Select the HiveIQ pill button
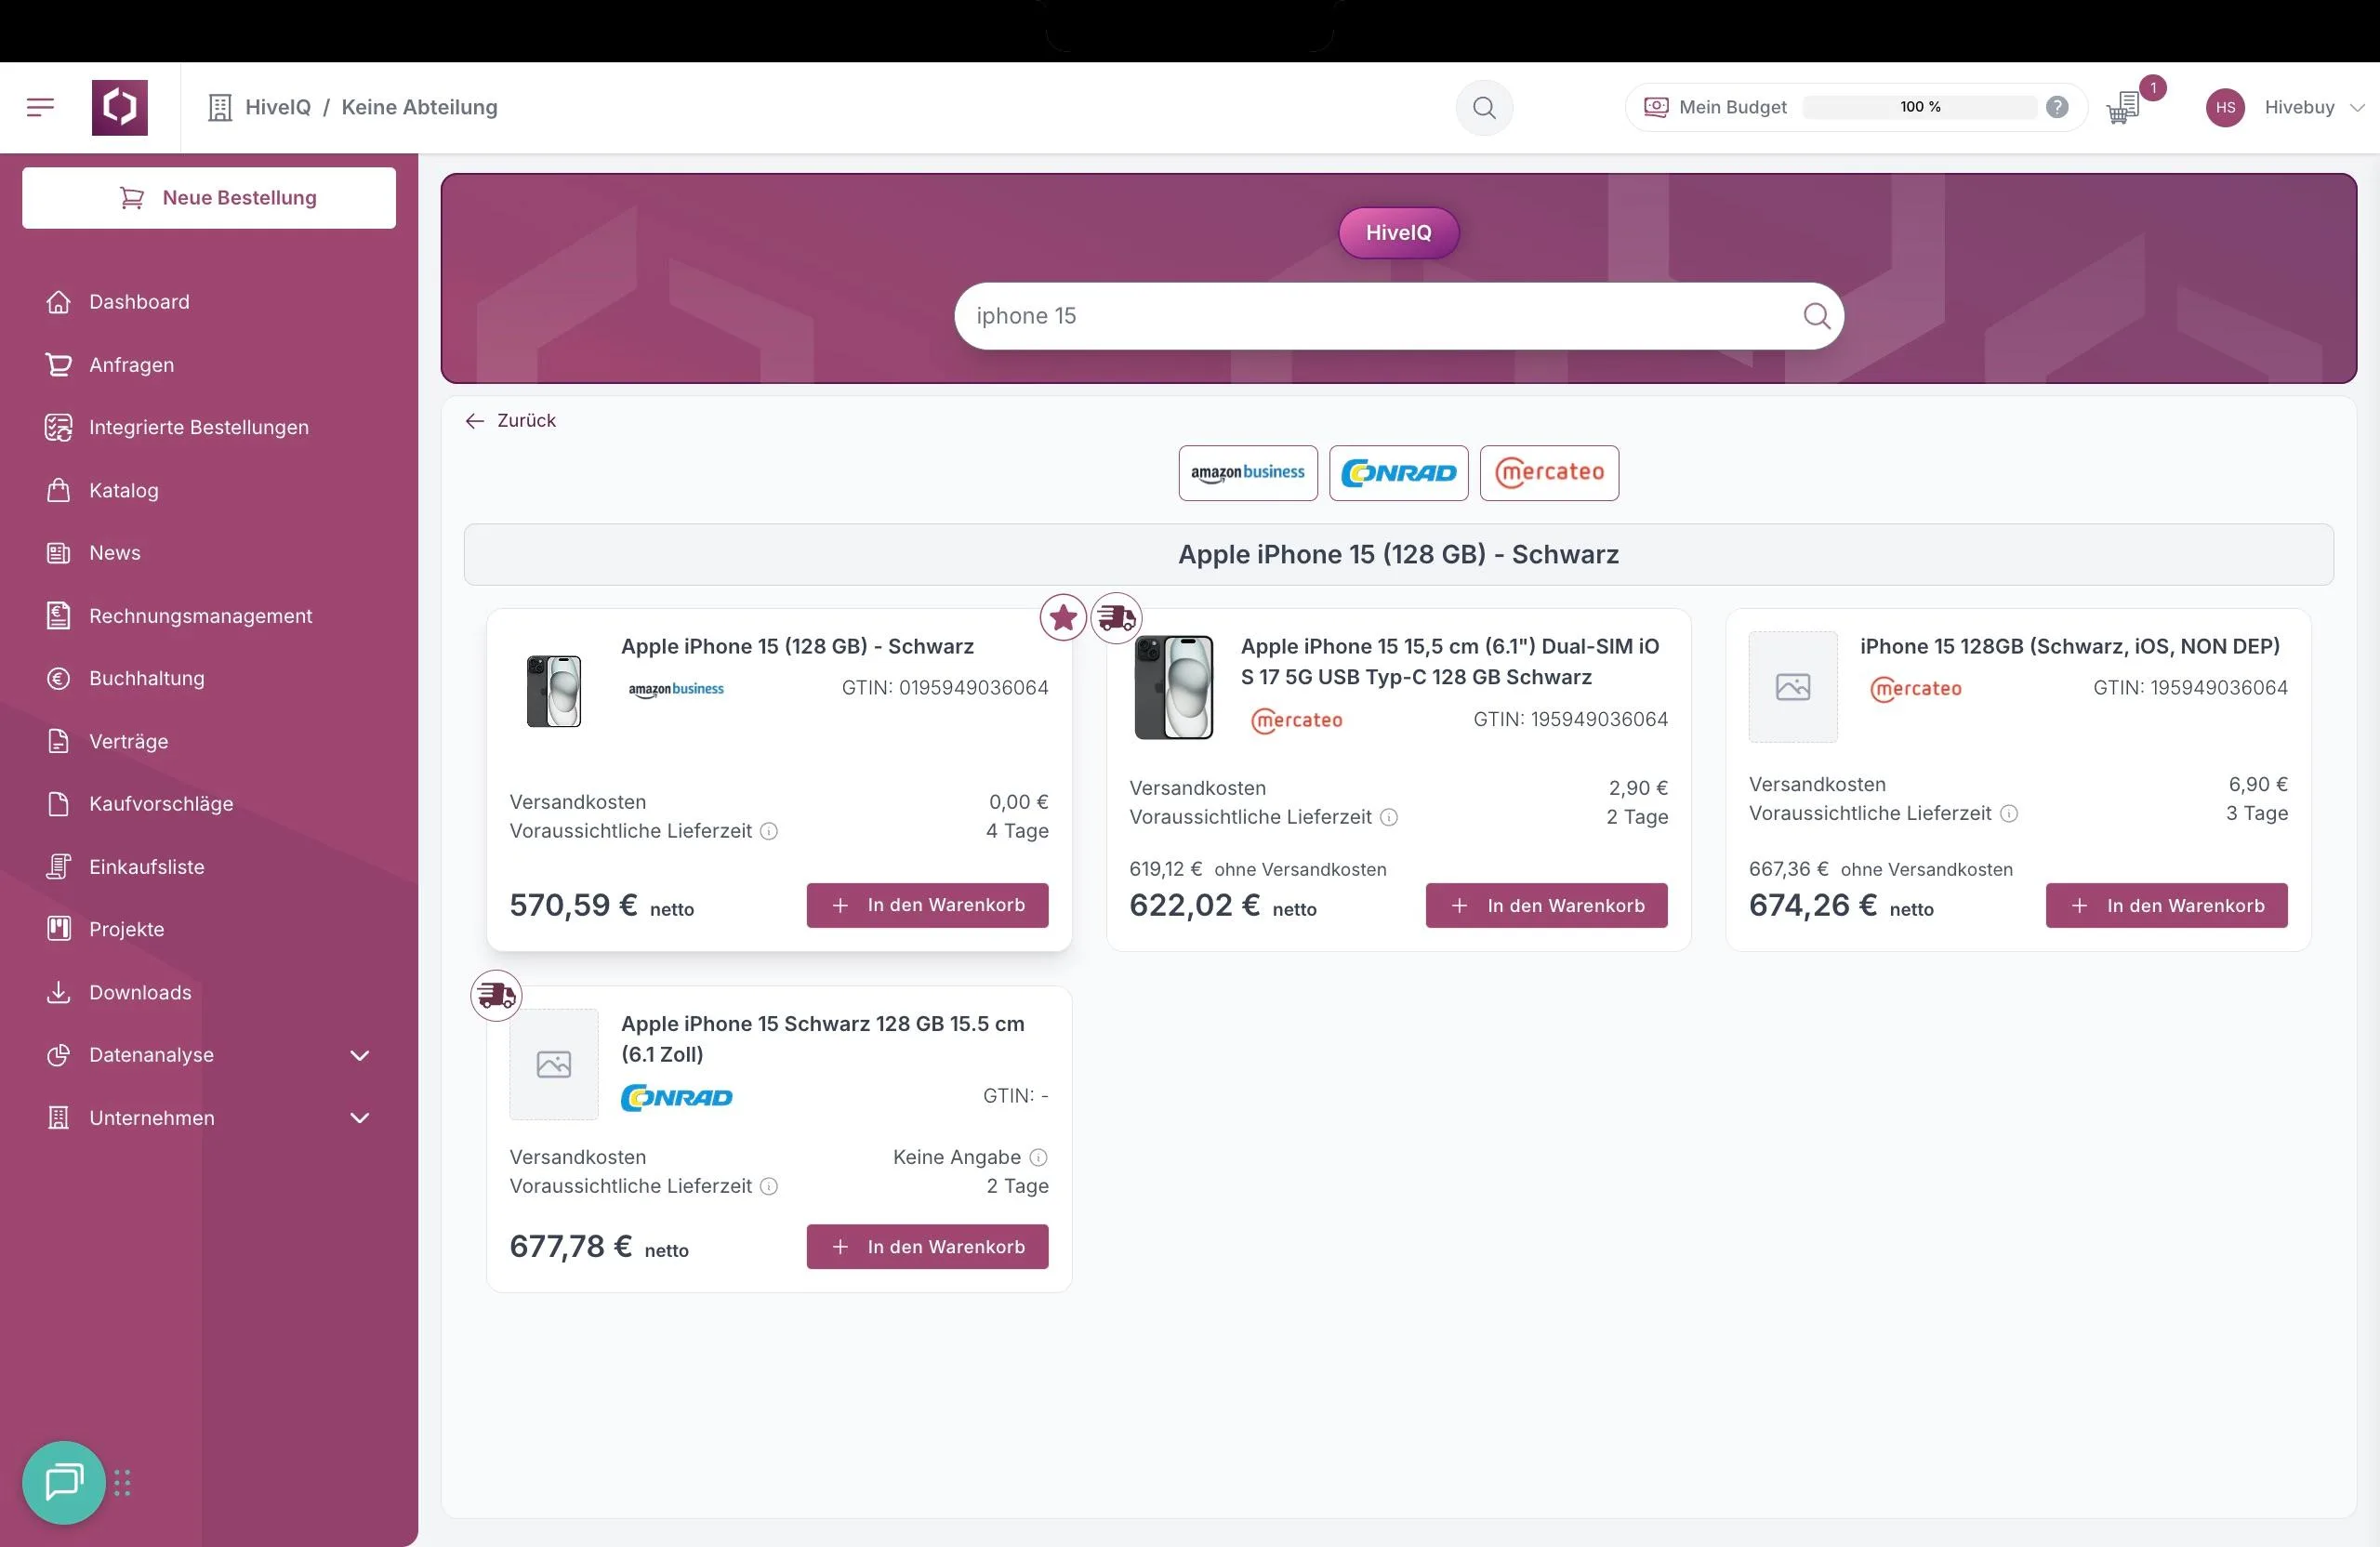This screenshot has width=2380, height=1547. 1398,233
